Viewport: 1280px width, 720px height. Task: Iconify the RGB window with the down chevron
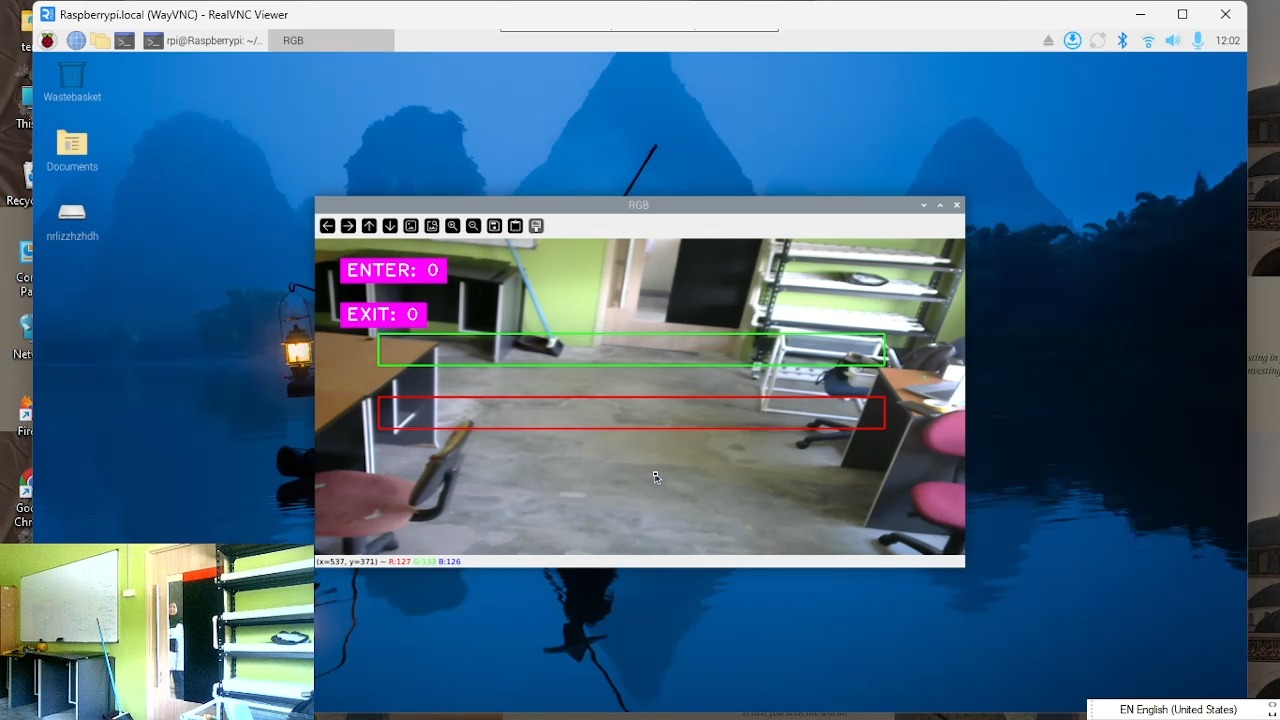pos(924,205)
